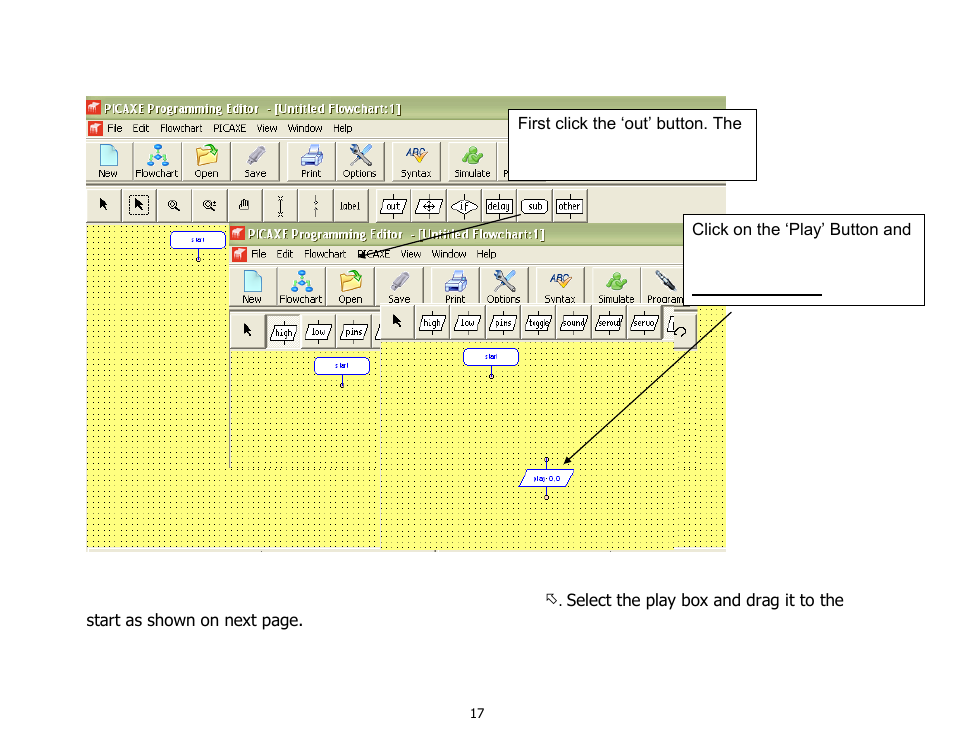954x738 pixels.
Task: Click the move commands button with crossed arrows
Action: [x=428, y=206]
